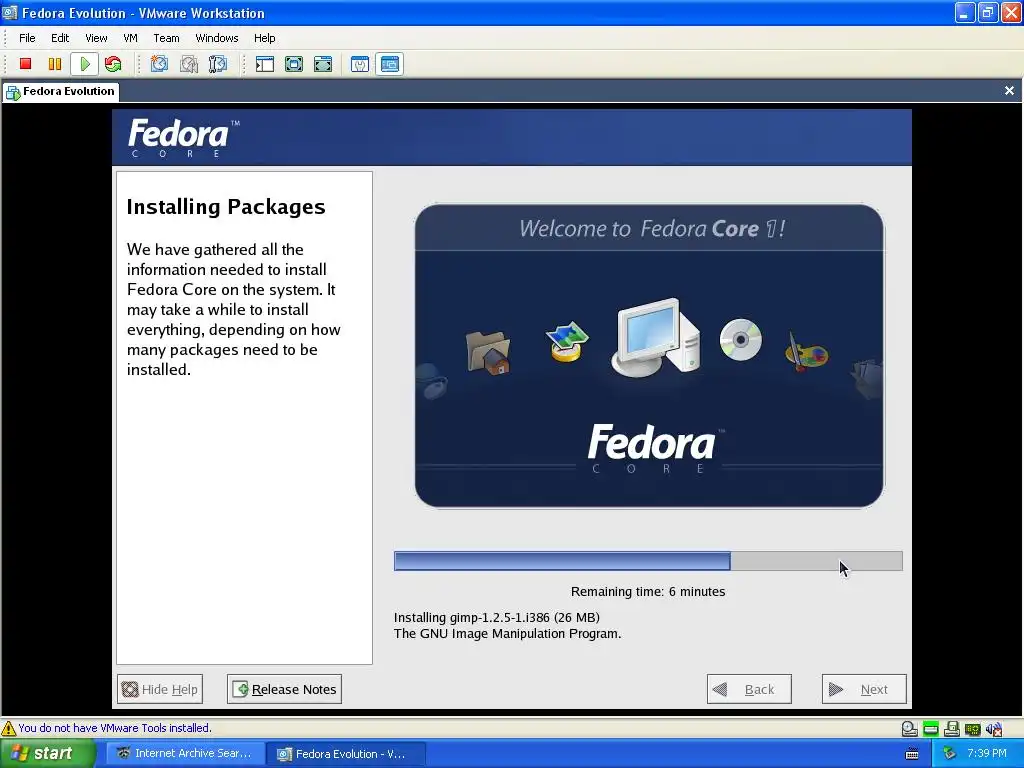Open the Help menu

[264, 38]
